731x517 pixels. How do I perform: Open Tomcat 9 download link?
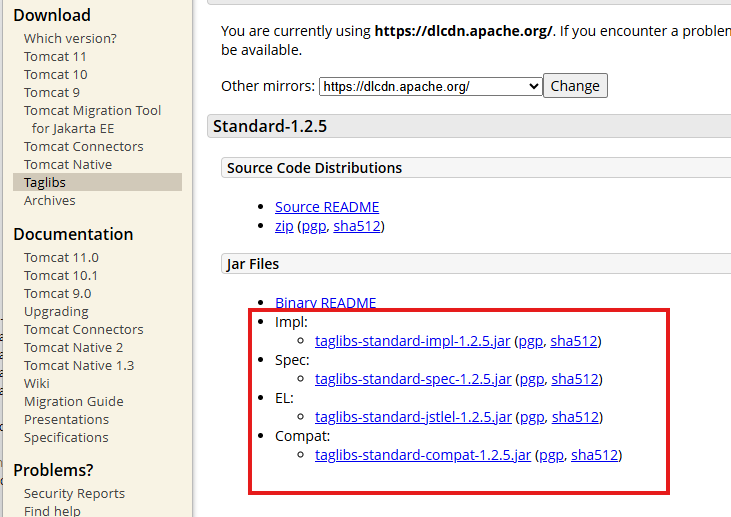pyautogui.click(x=52, y=92)
